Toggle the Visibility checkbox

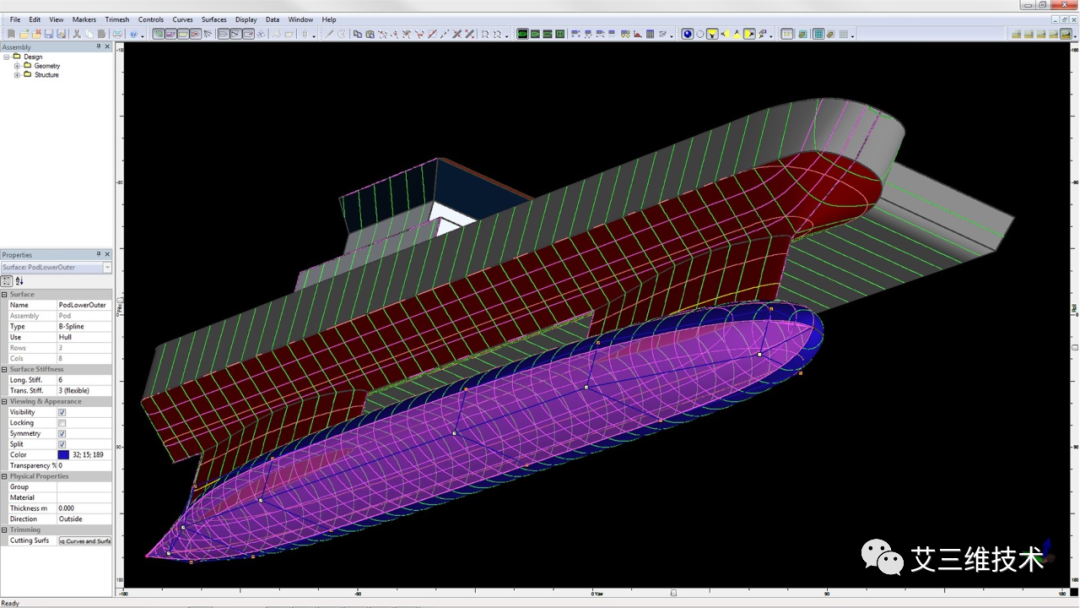[62, 412]
